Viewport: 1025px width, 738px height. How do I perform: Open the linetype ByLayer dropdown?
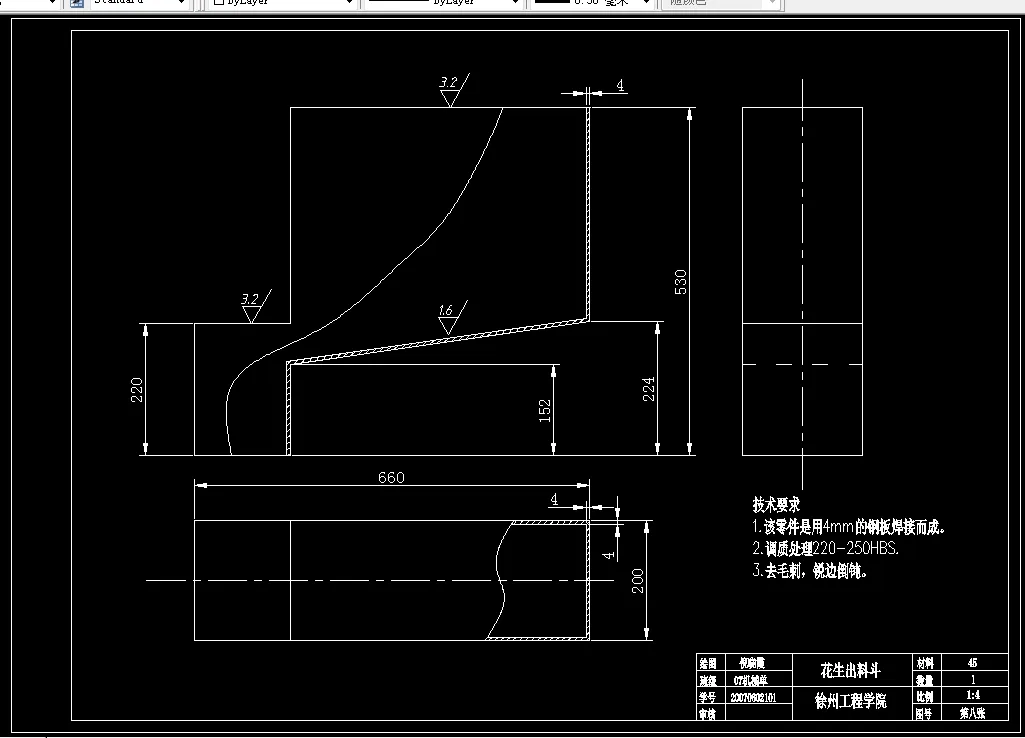pos(443,3)
